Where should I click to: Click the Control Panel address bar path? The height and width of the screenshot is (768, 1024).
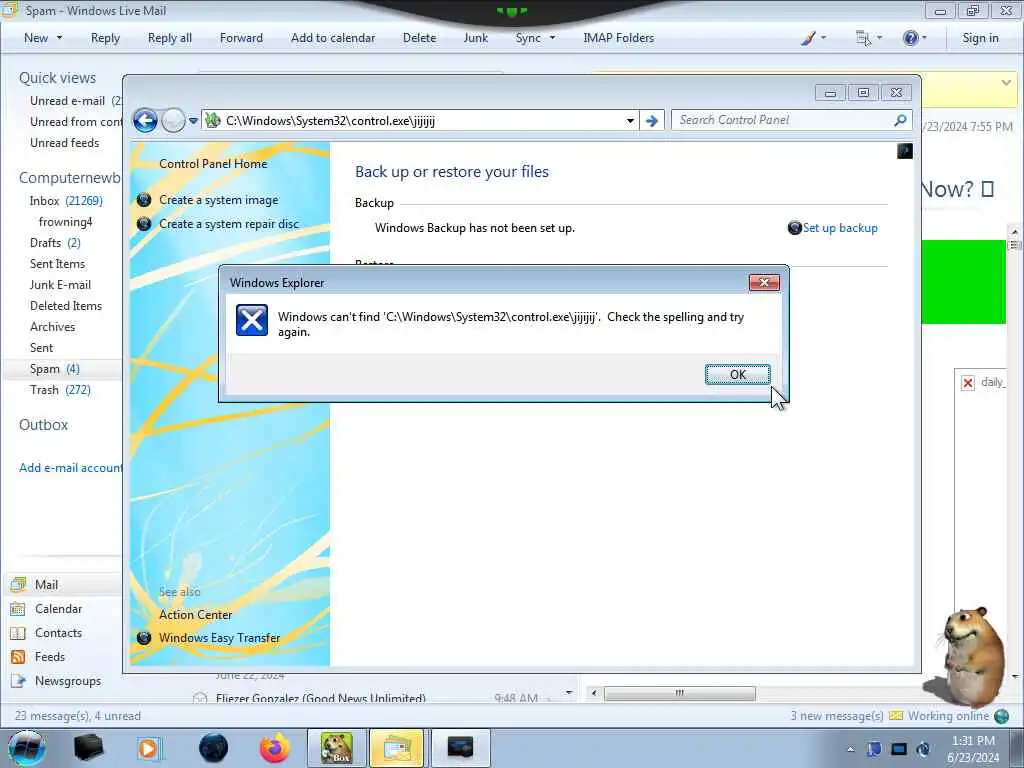pyautogui.click(x=330, y=121)
